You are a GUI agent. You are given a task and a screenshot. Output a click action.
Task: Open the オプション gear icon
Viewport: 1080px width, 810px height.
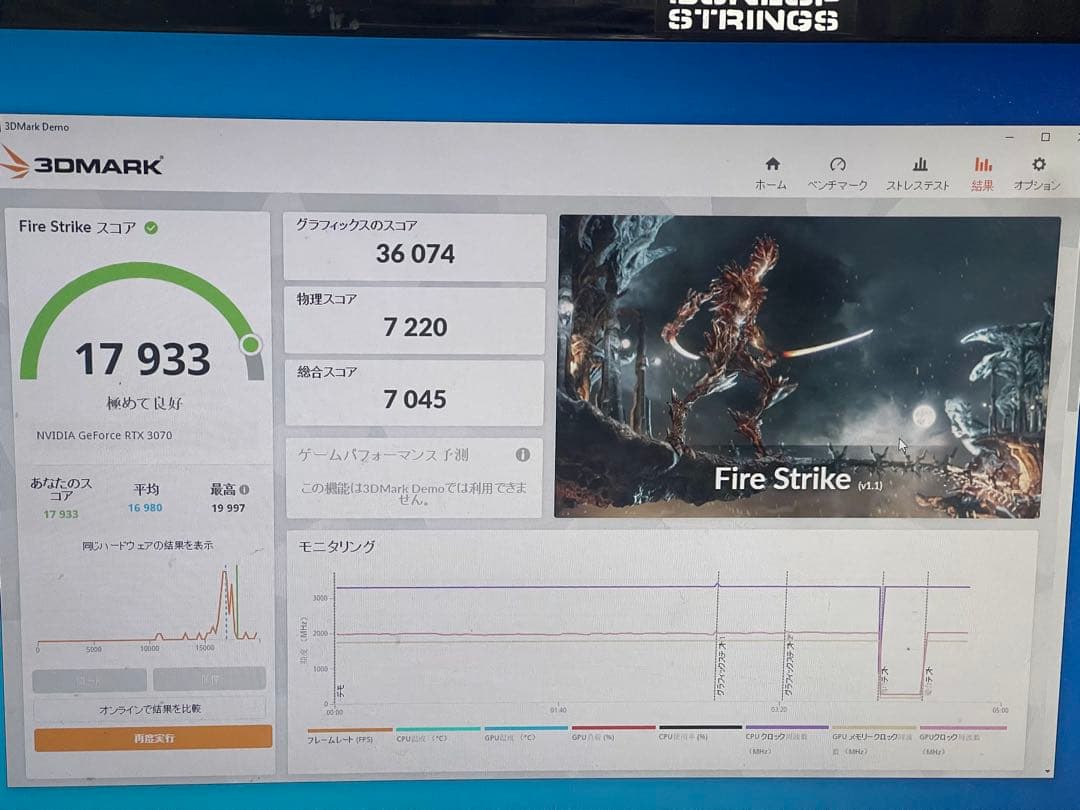[x=1039, y=164]
